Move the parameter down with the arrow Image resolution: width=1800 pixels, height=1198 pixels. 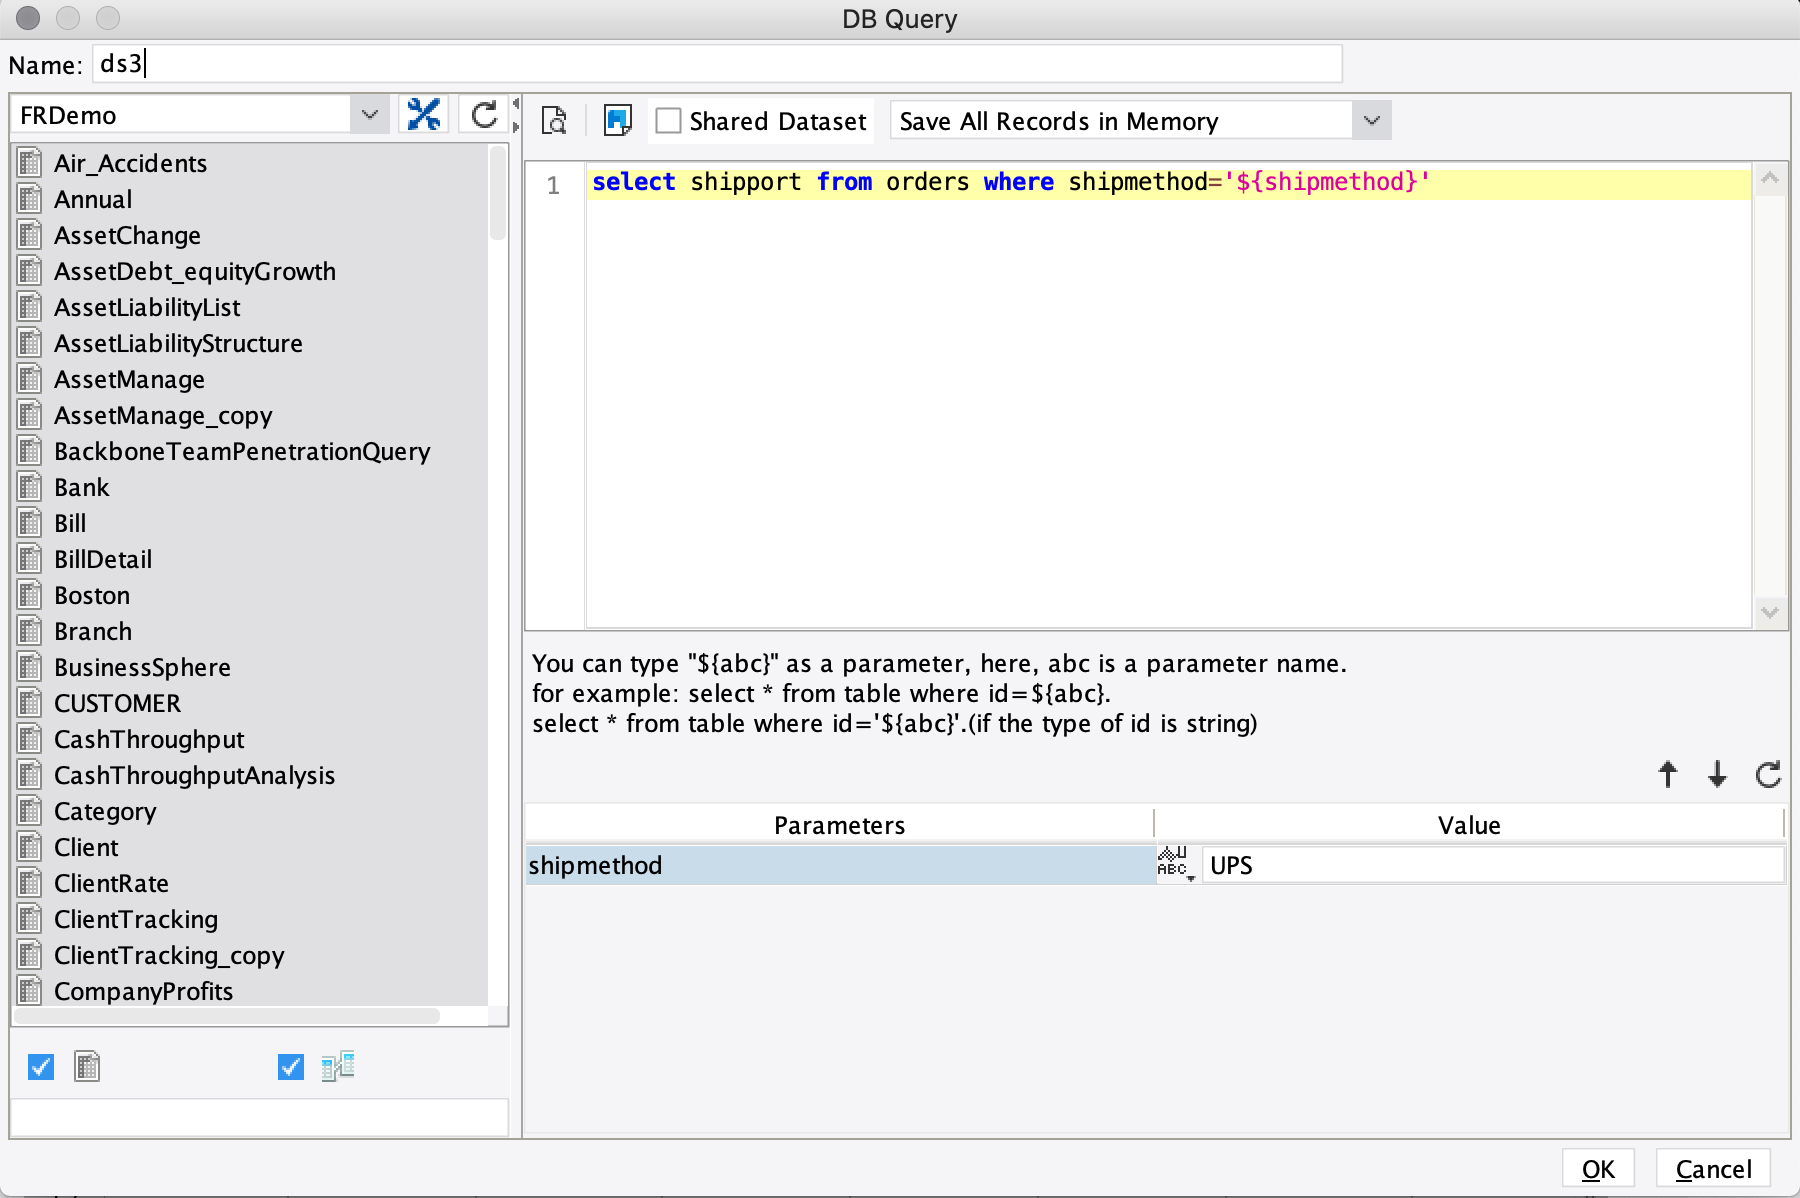pyautogui.click(x=1717, y=774)
